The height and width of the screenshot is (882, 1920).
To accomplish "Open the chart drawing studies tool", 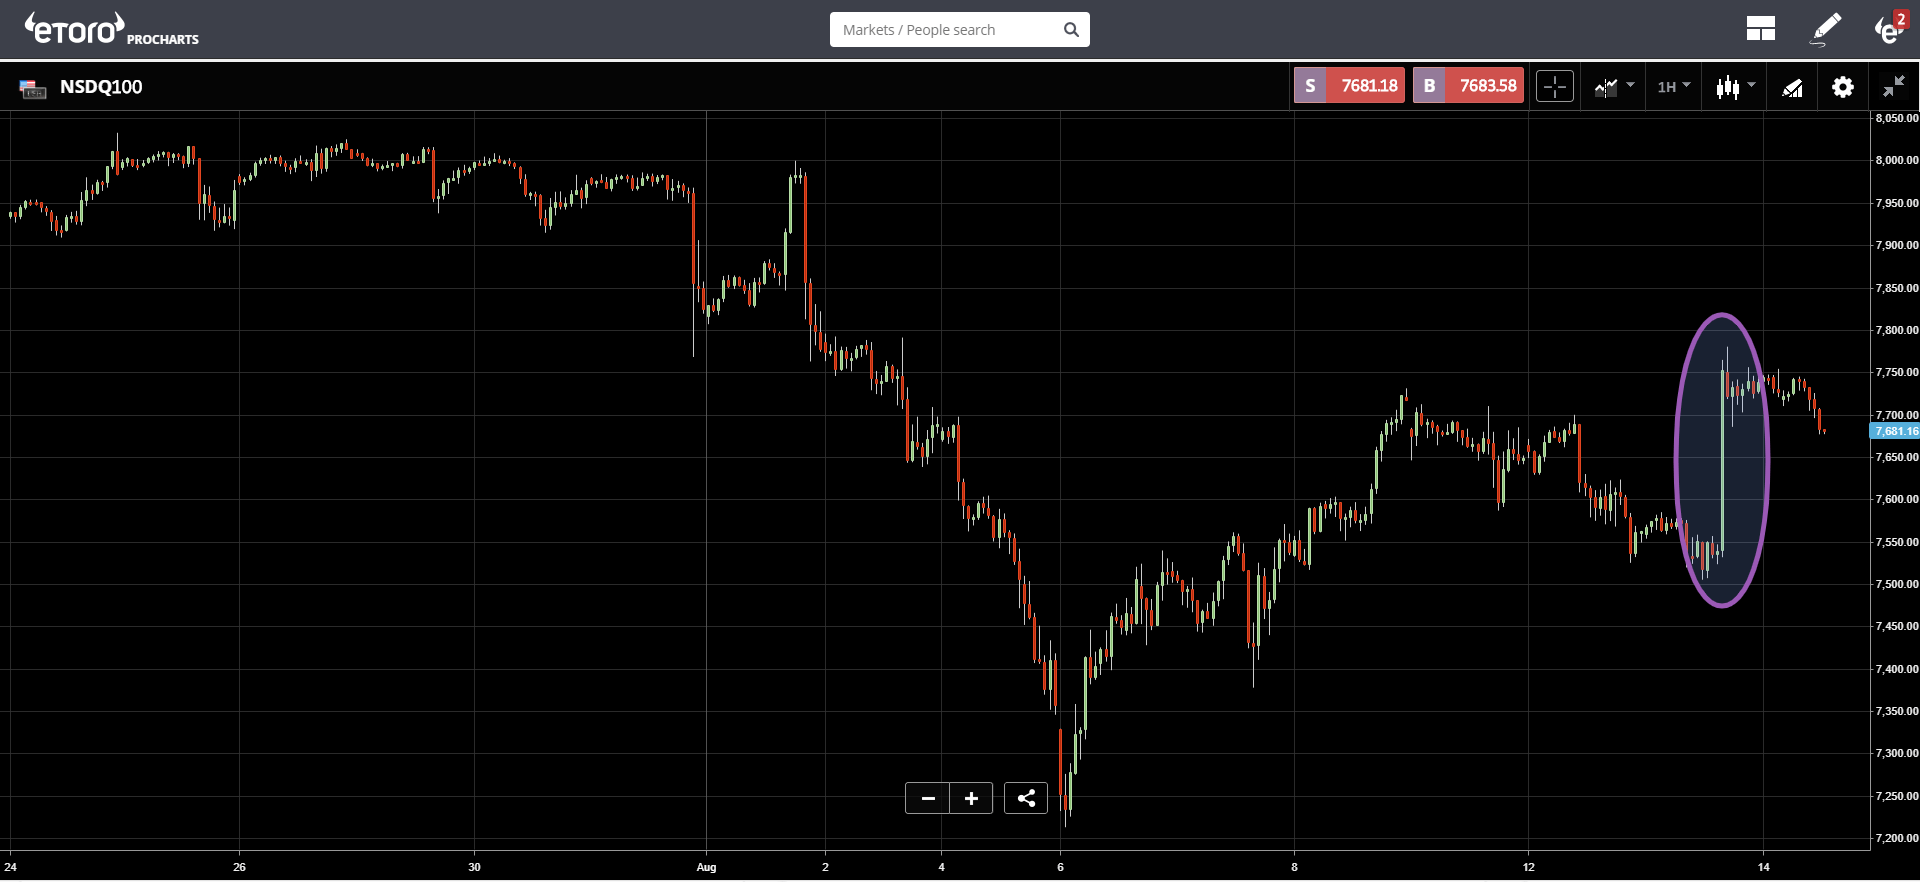I will (x=1792, y=88).
